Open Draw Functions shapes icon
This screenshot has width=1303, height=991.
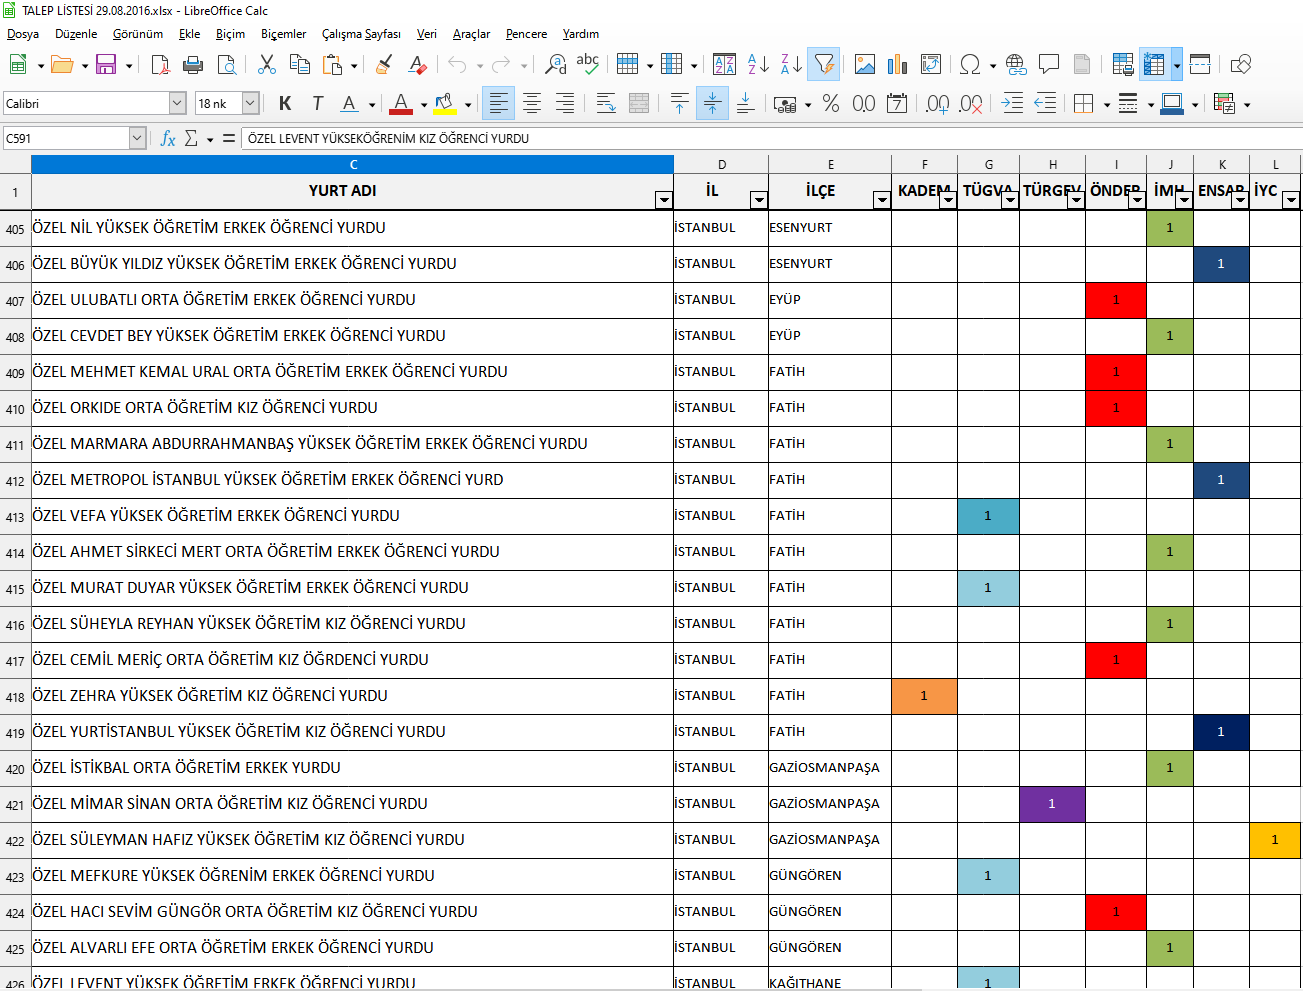[x=1241, y=65]
